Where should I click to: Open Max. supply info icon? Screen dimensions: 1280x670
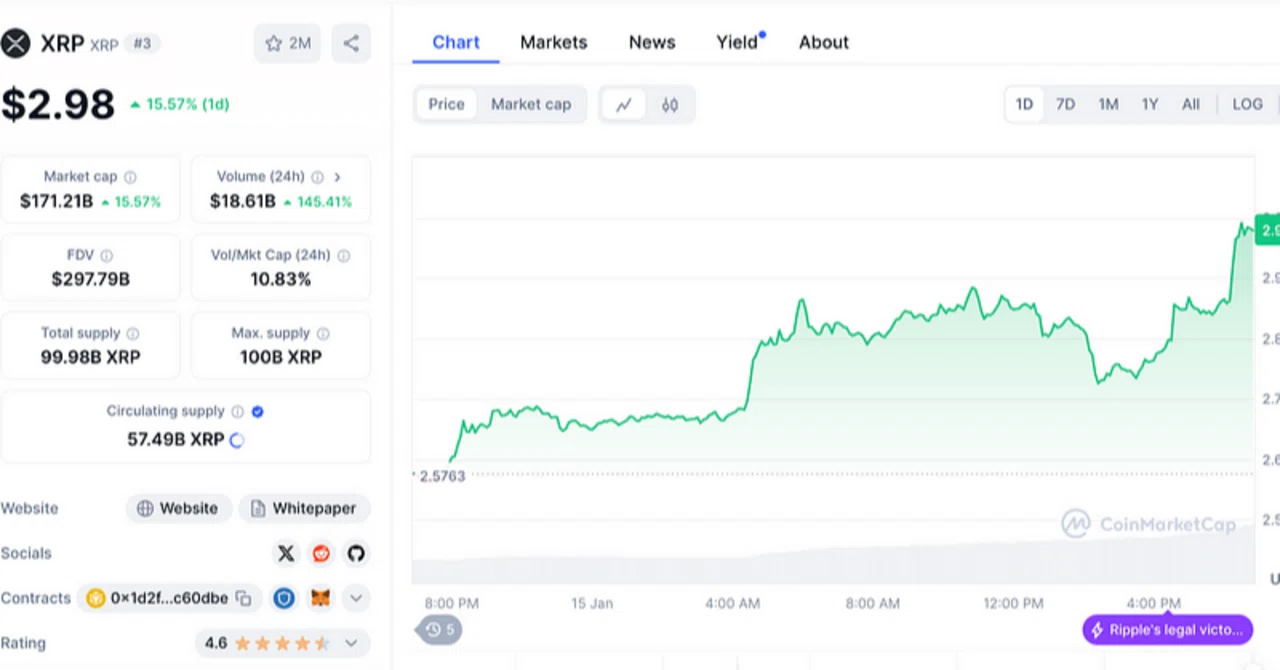tap(323, 334)
